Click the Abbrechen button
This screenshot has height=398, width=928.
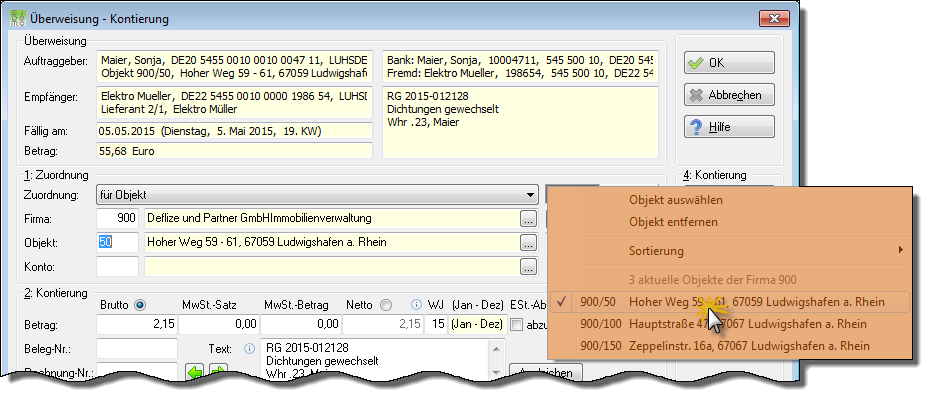(x=729, y=95)
